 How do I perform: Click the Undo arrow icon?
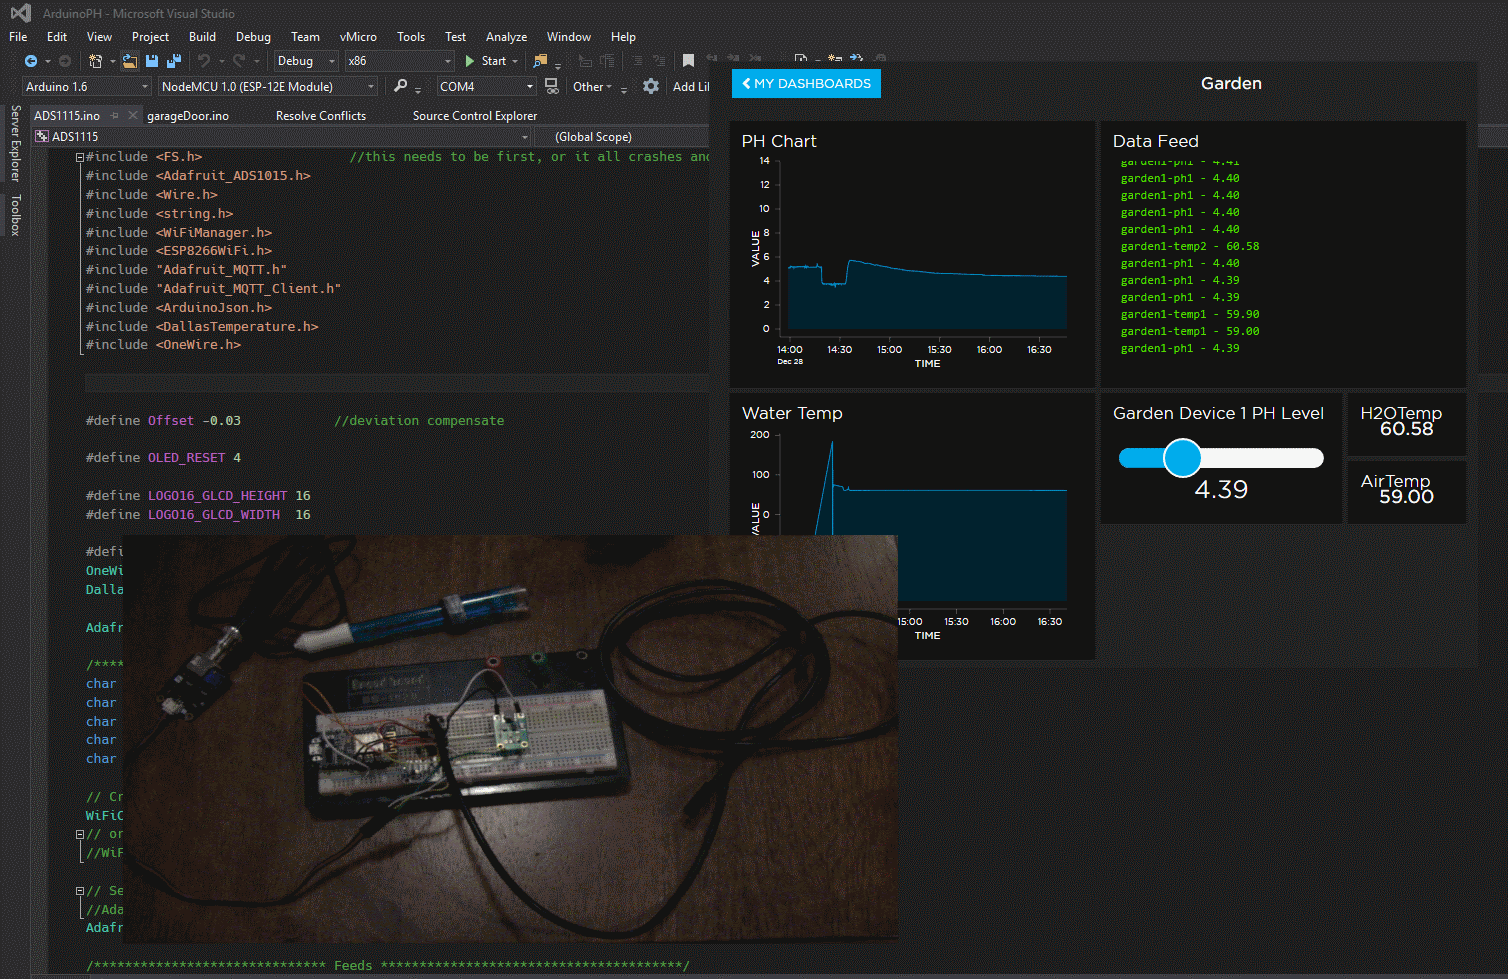click(204, 61)
